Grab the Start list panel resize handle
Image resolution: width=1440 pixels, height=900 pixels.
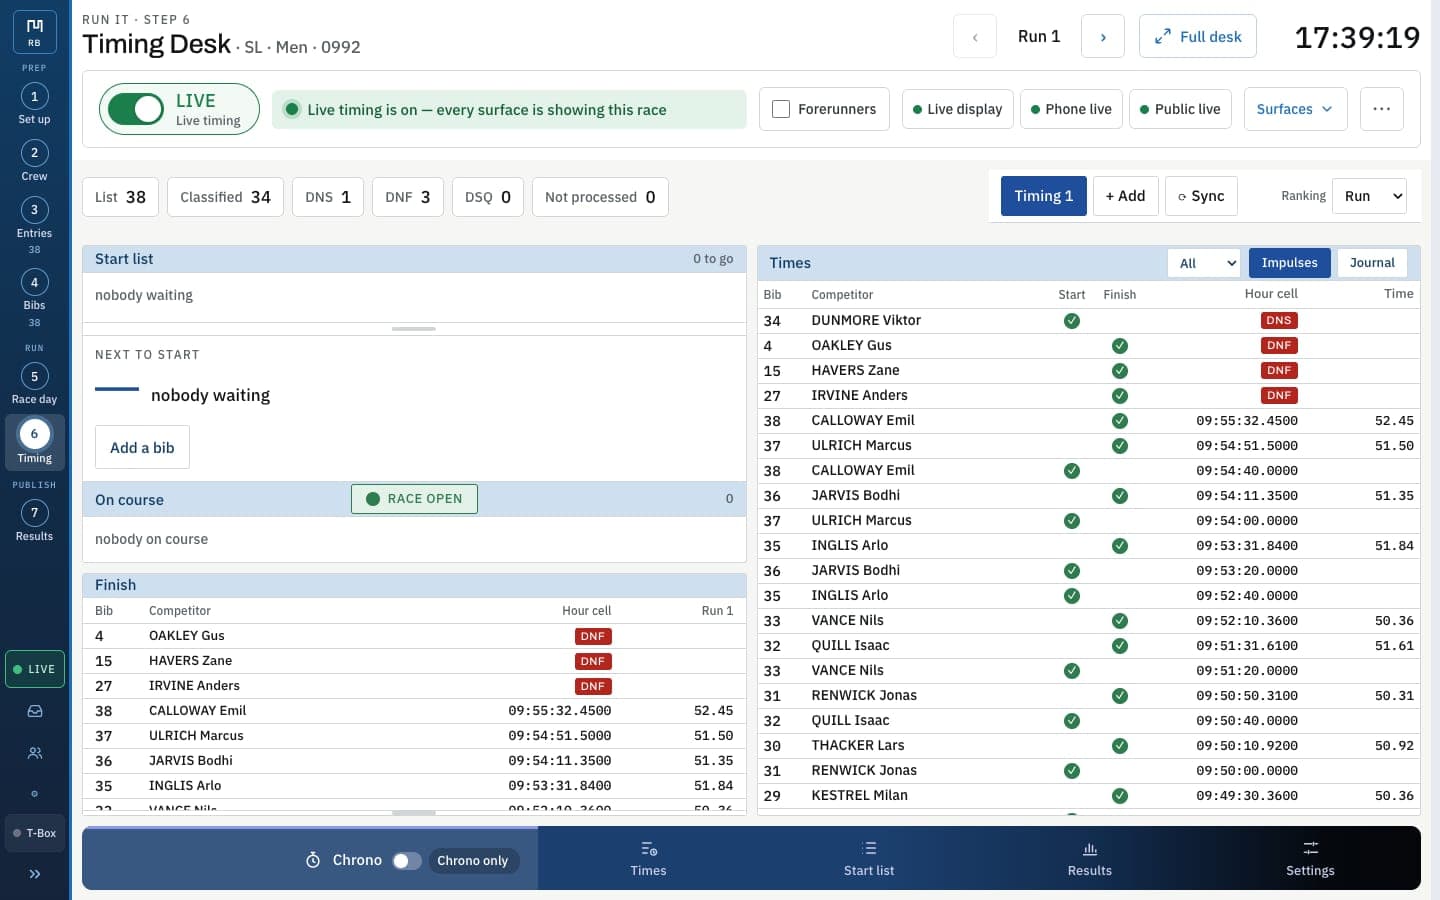coord(414,329)
